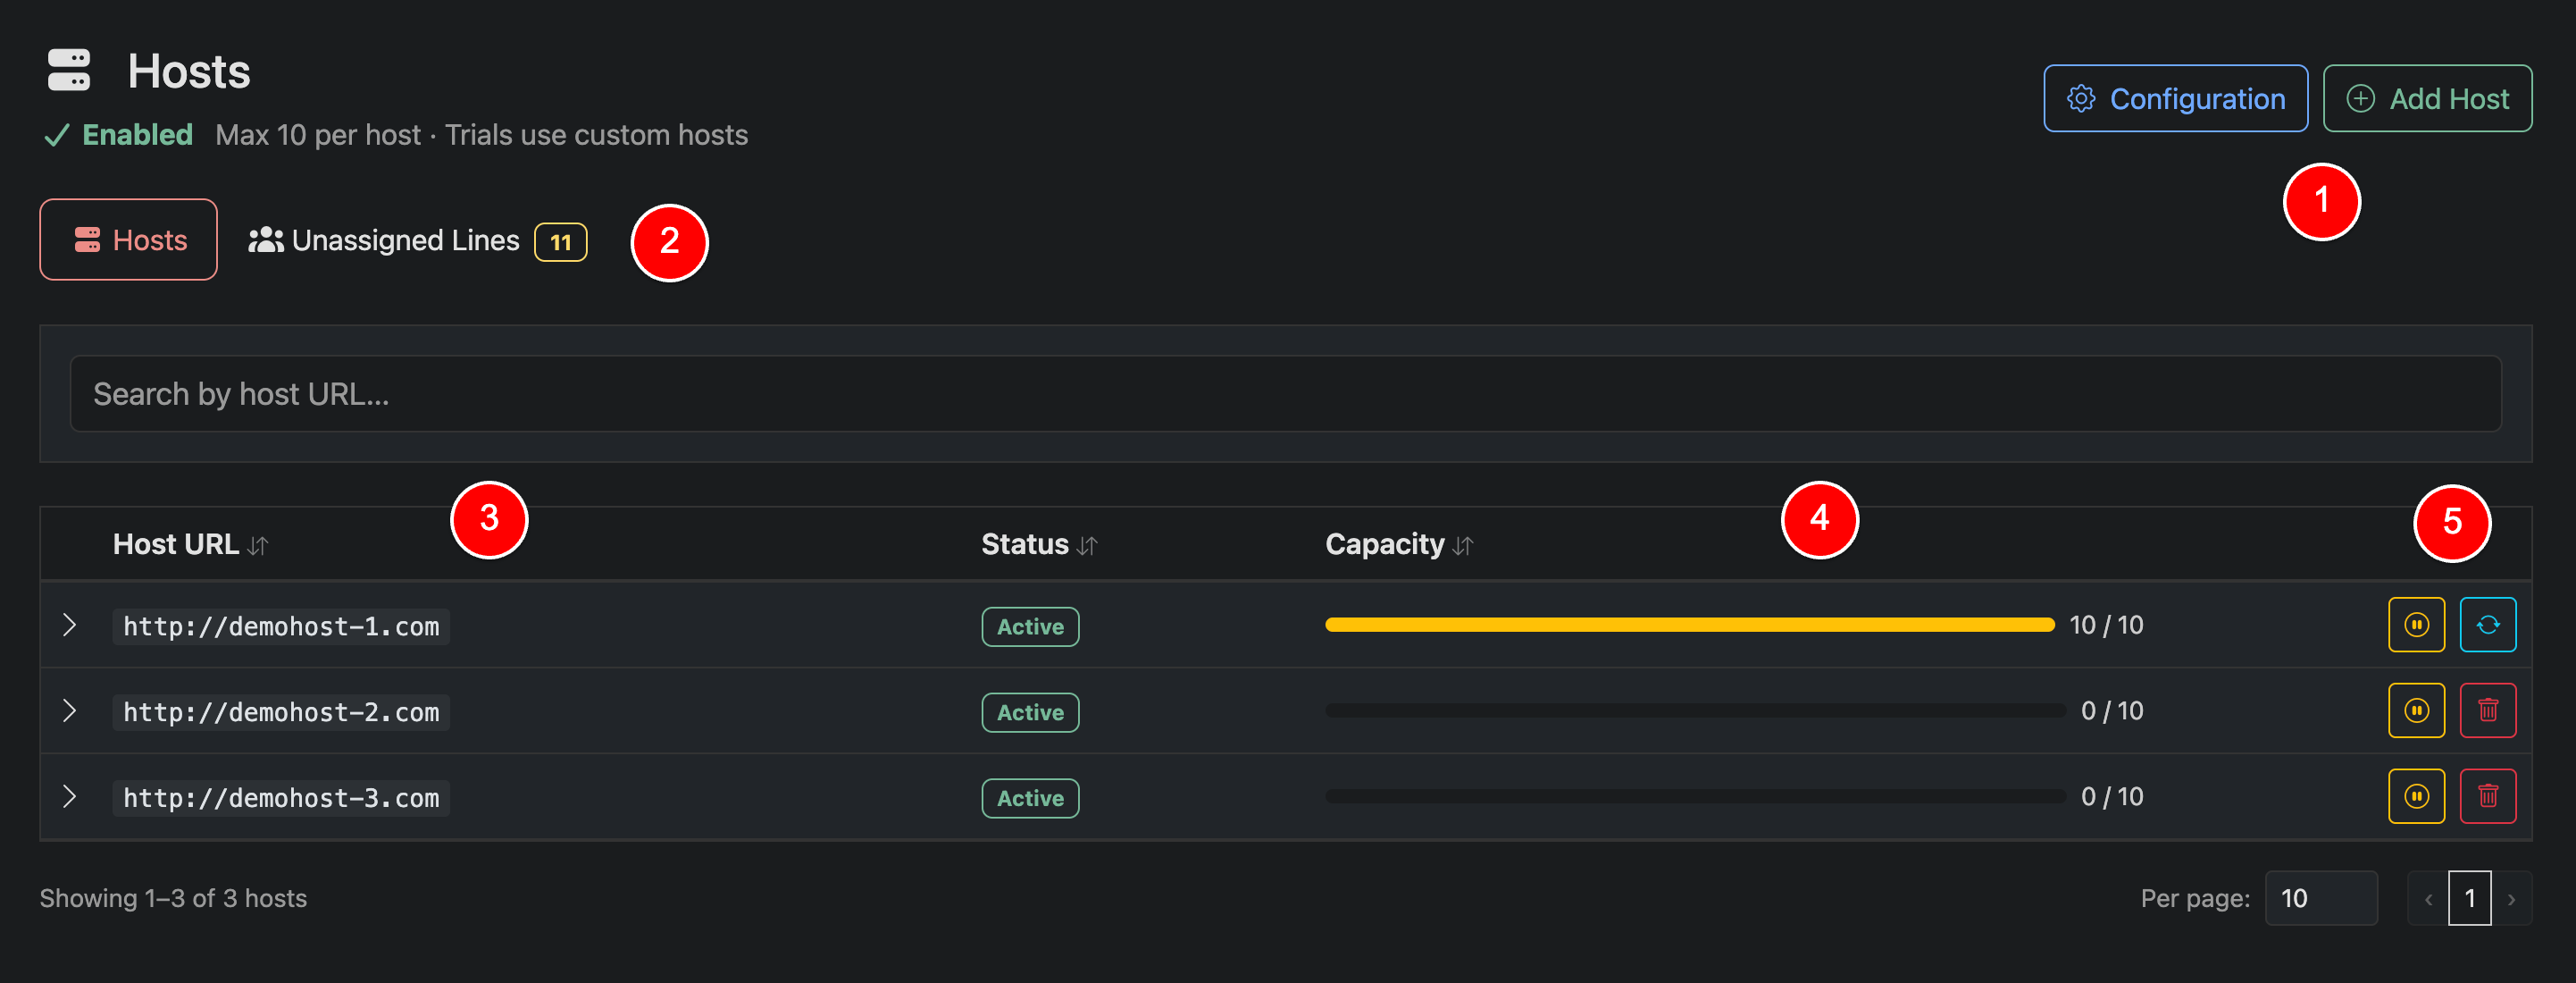Click the http://demohost-3.com URL
Image resolution: width=2576 pixels, height=983 pixels.
281,799
